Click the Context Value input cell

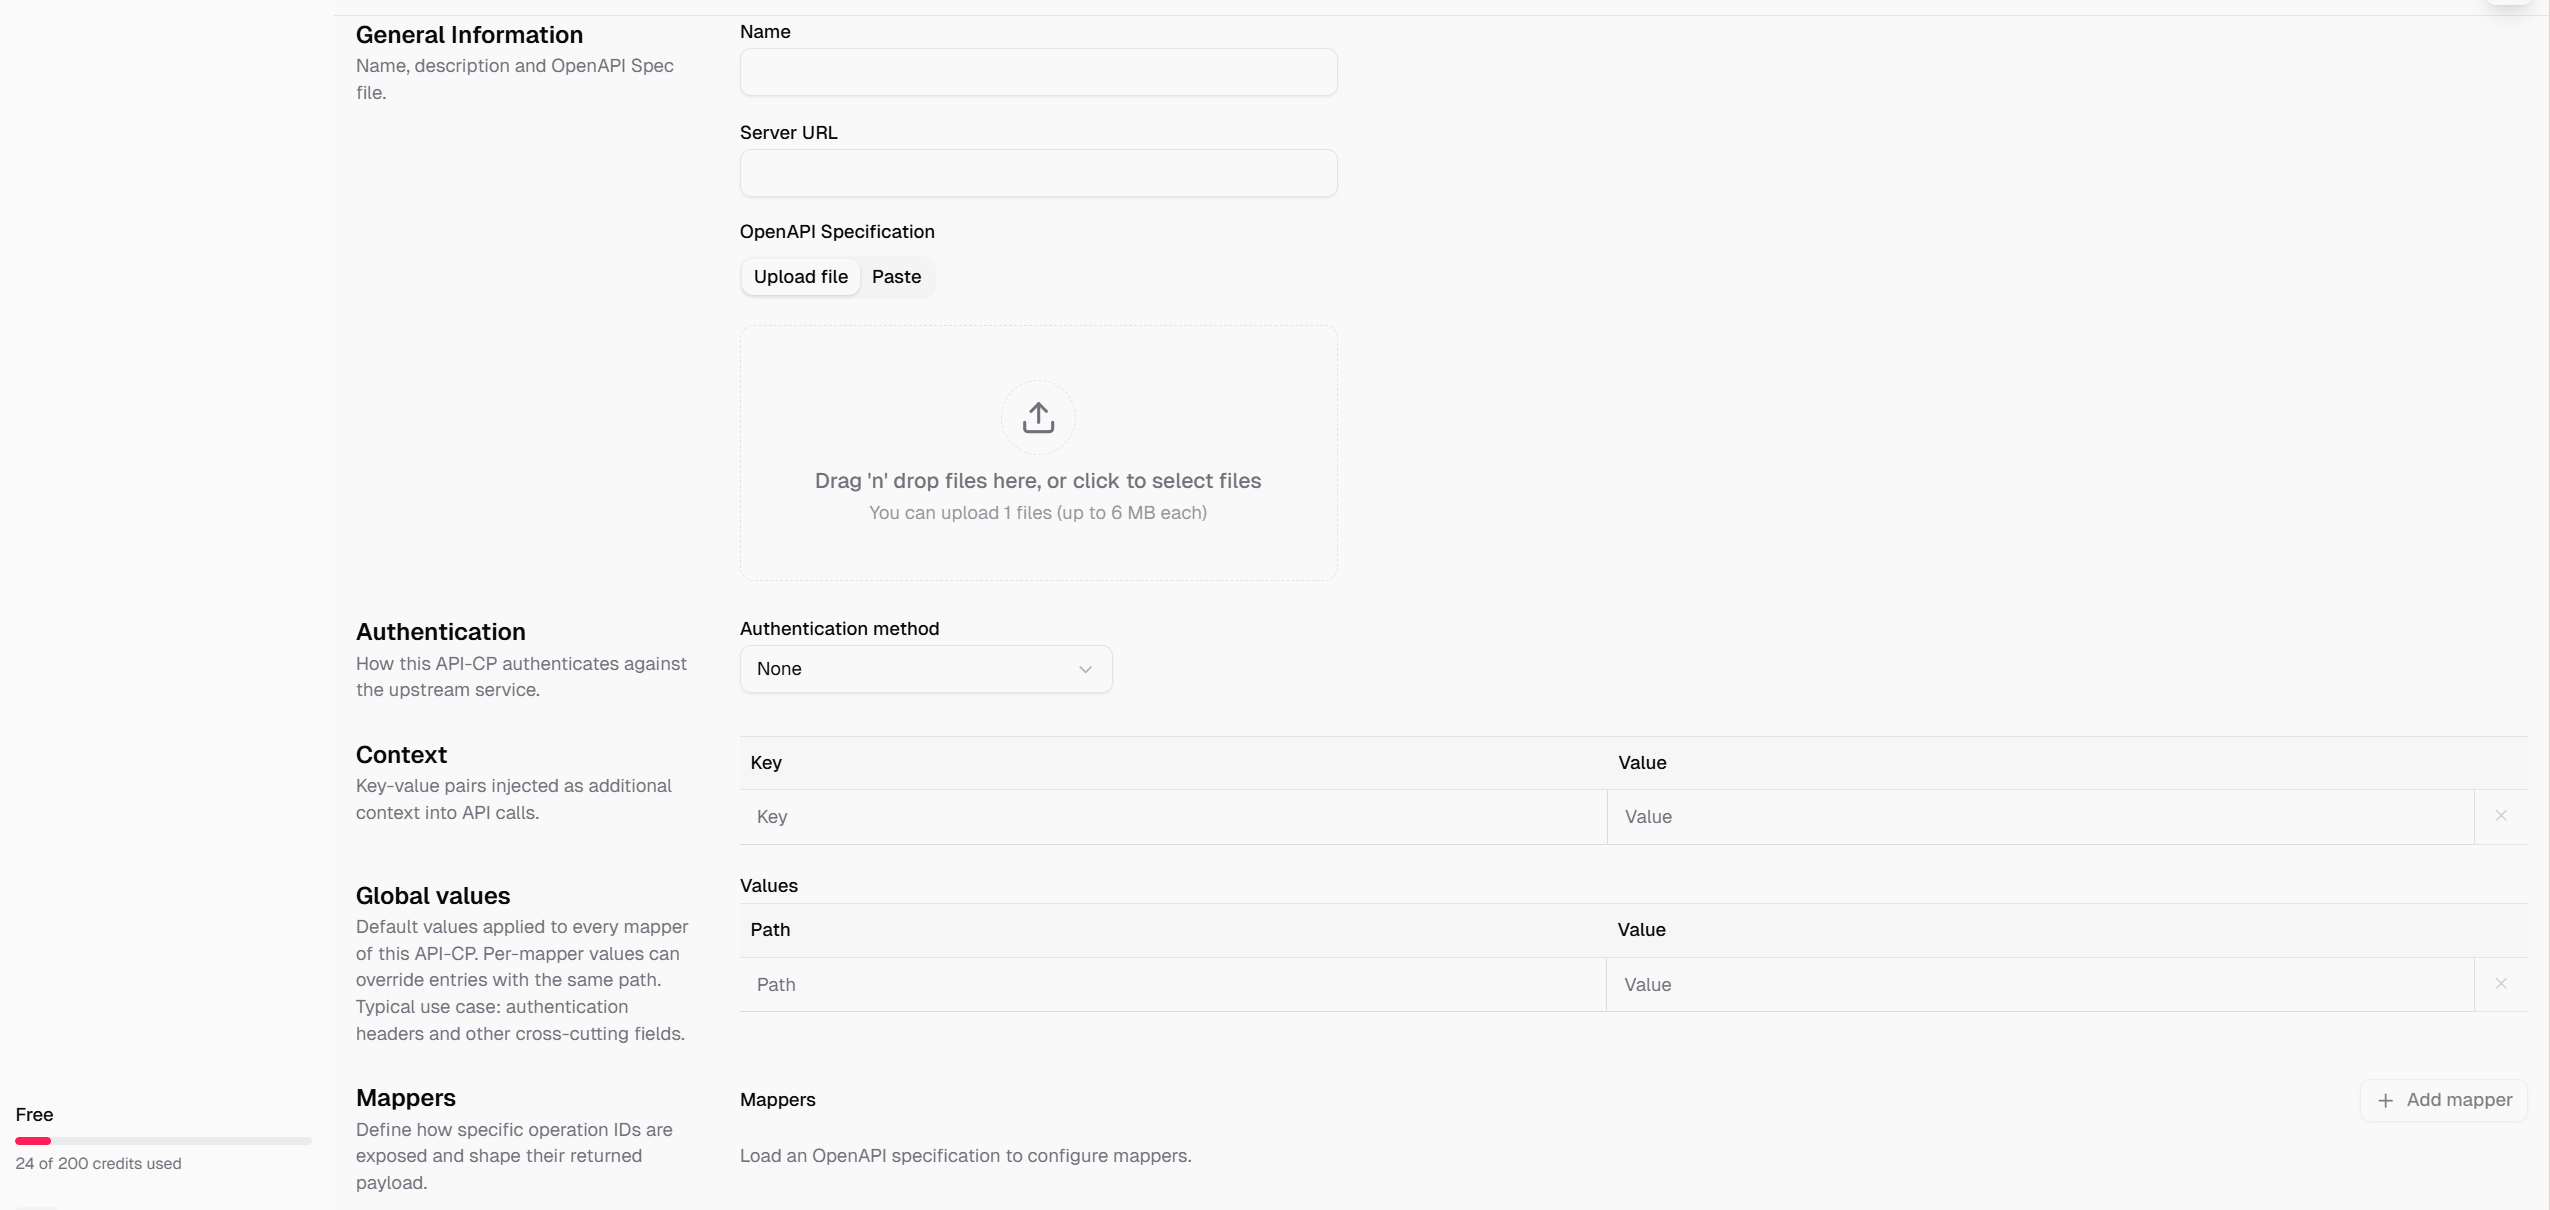tap(2041, 817)
